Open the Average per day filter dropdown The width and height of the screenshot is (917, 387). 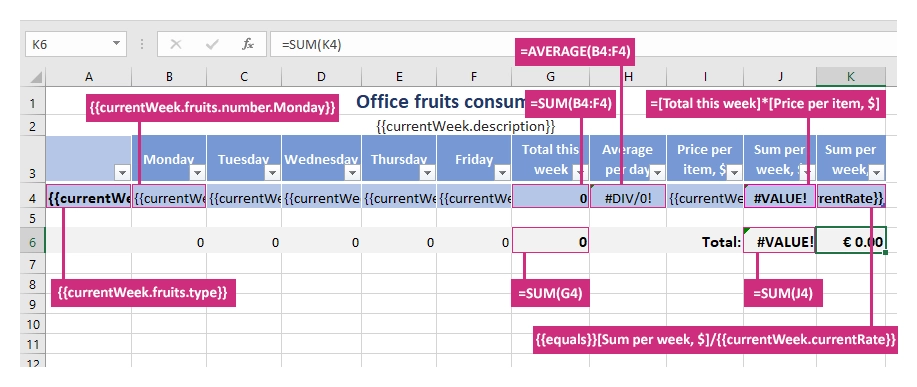(x=657, y=172)
